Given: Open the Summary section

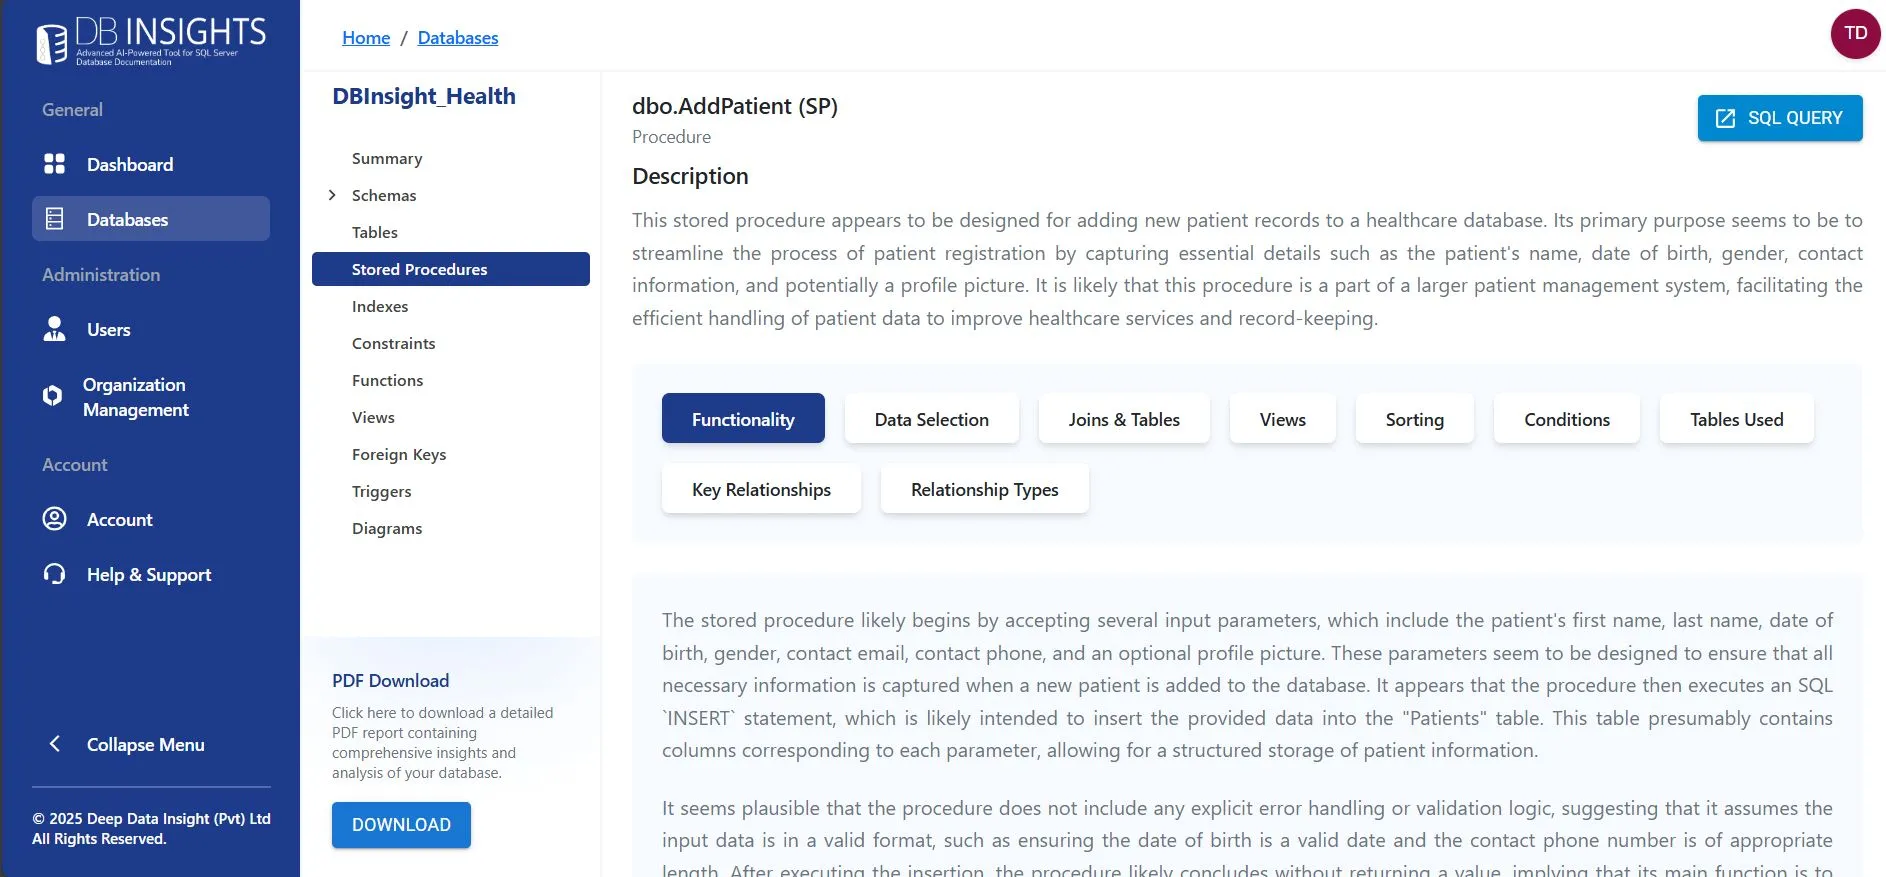Looking at the screenshot, I should (387, 158).
